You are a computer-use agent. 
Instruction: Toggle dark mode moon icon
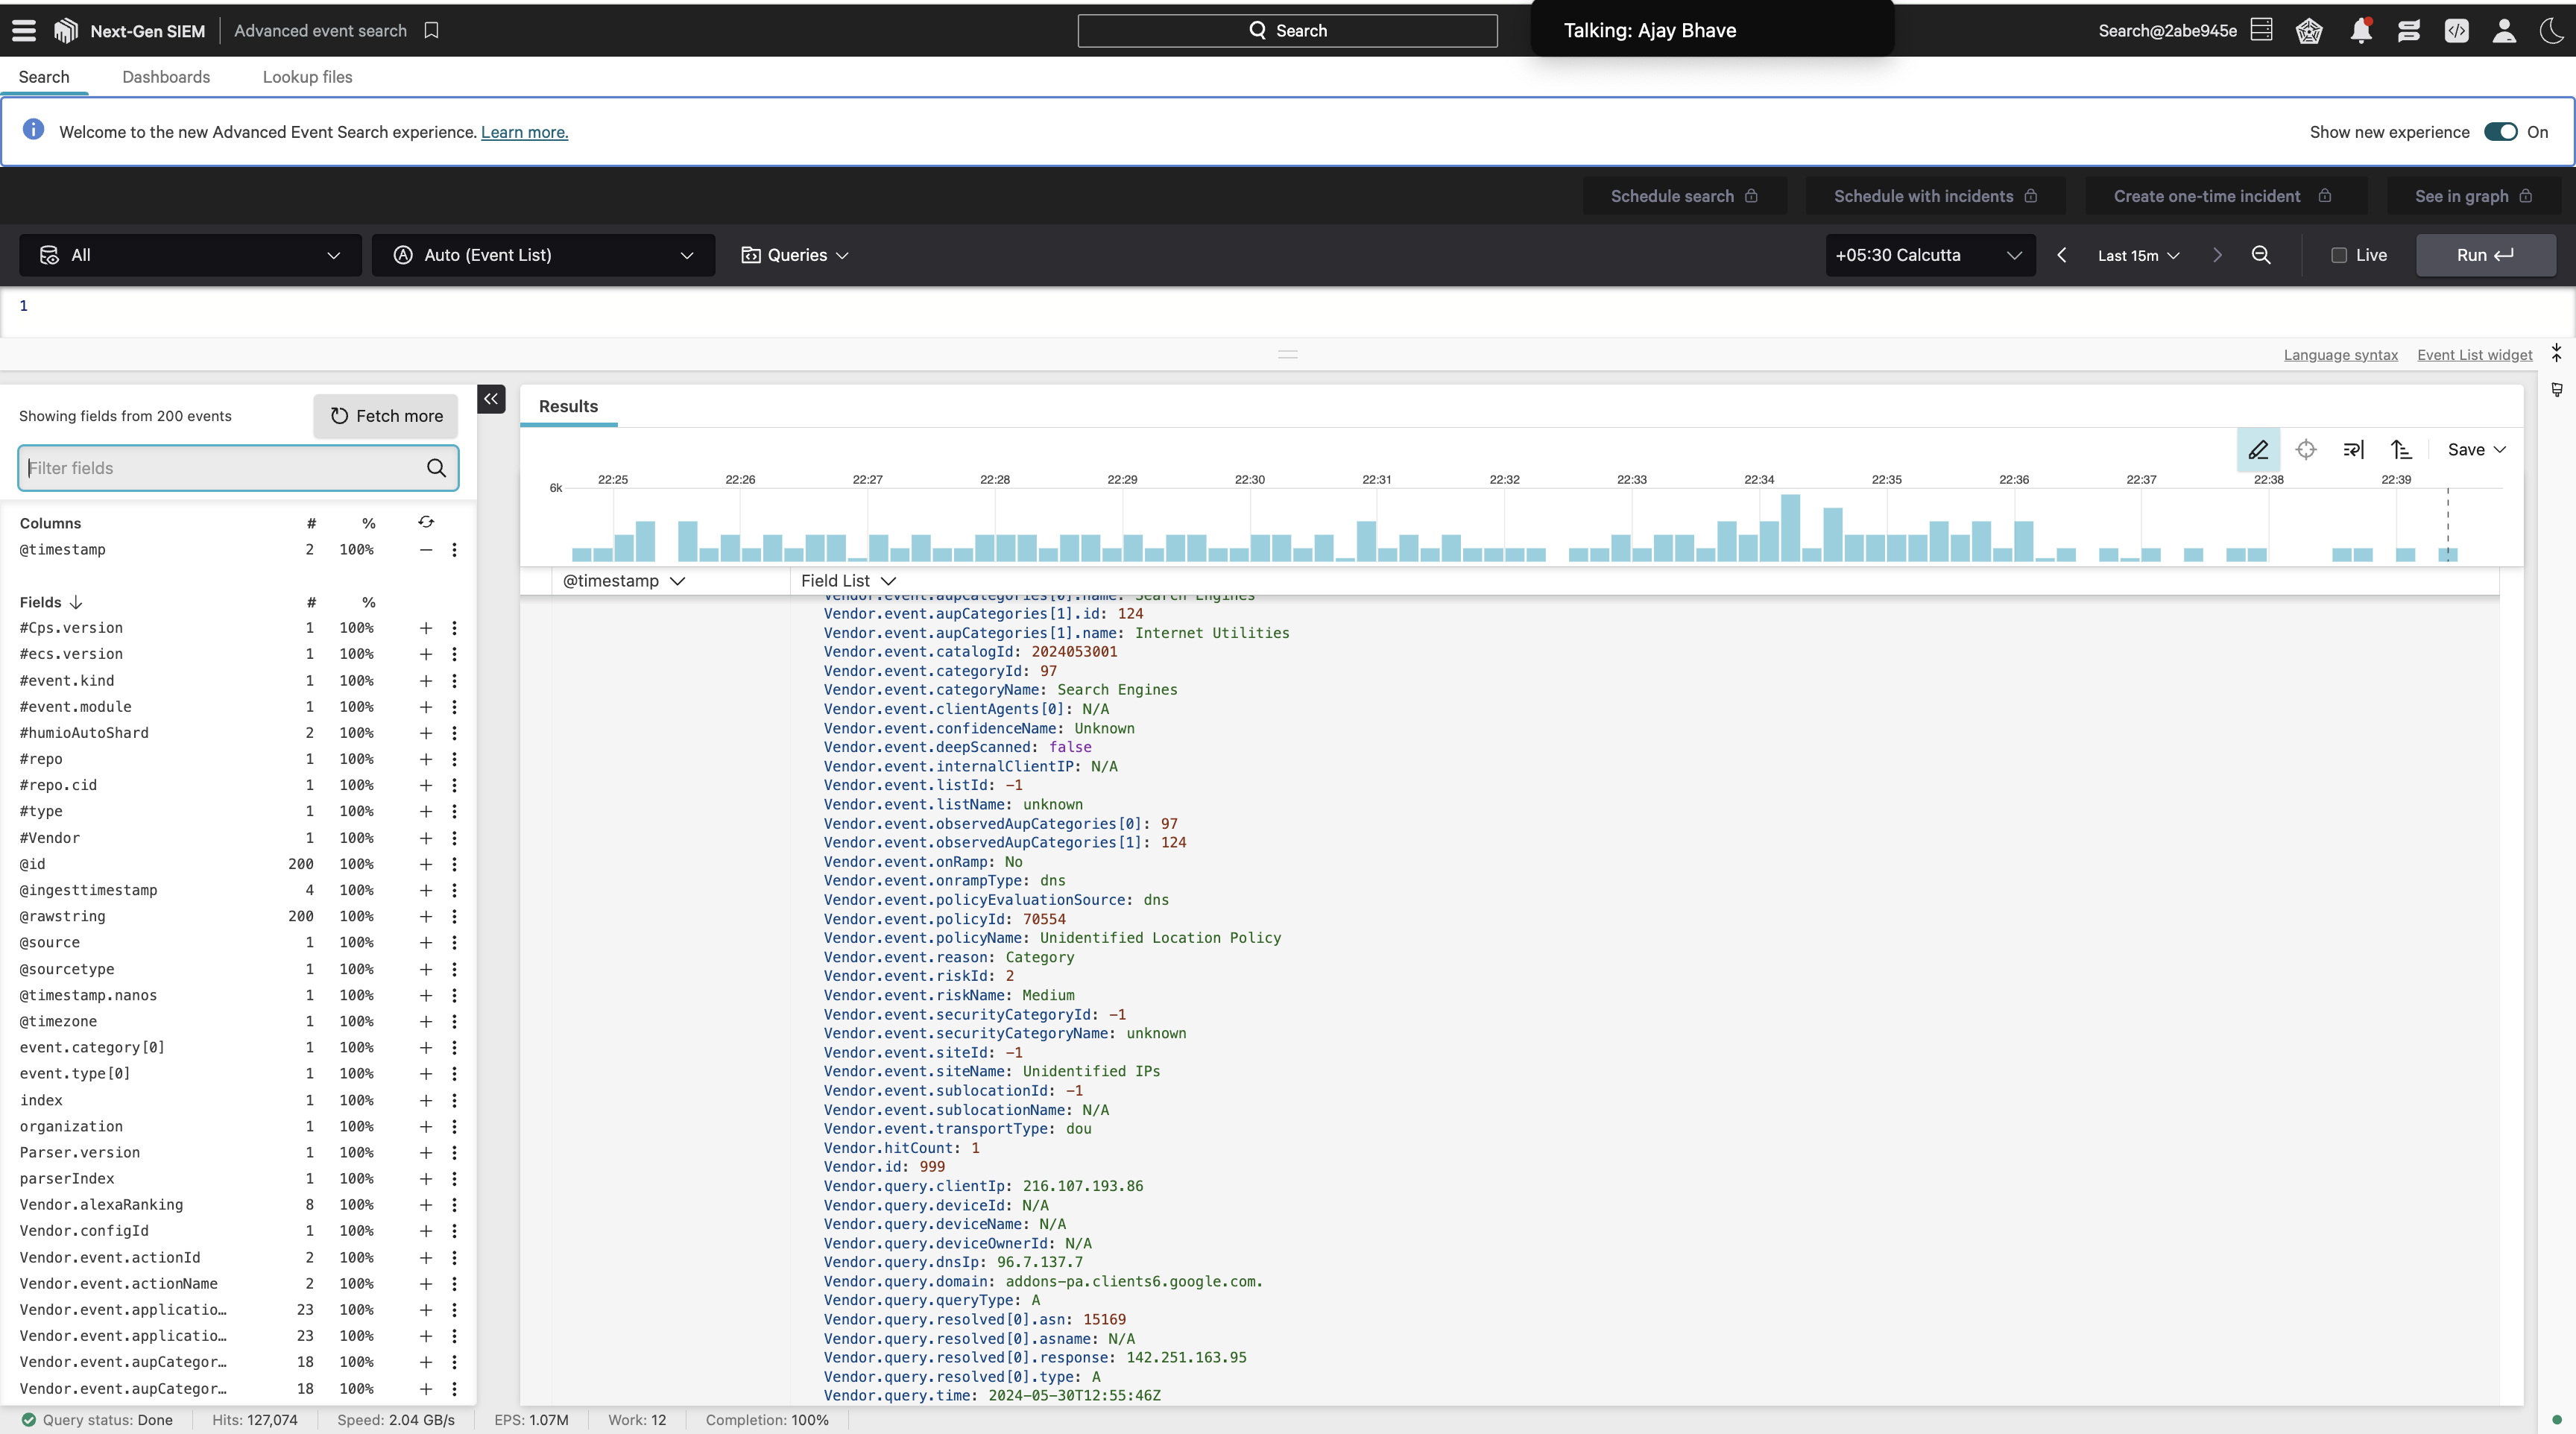point(2551,31)
